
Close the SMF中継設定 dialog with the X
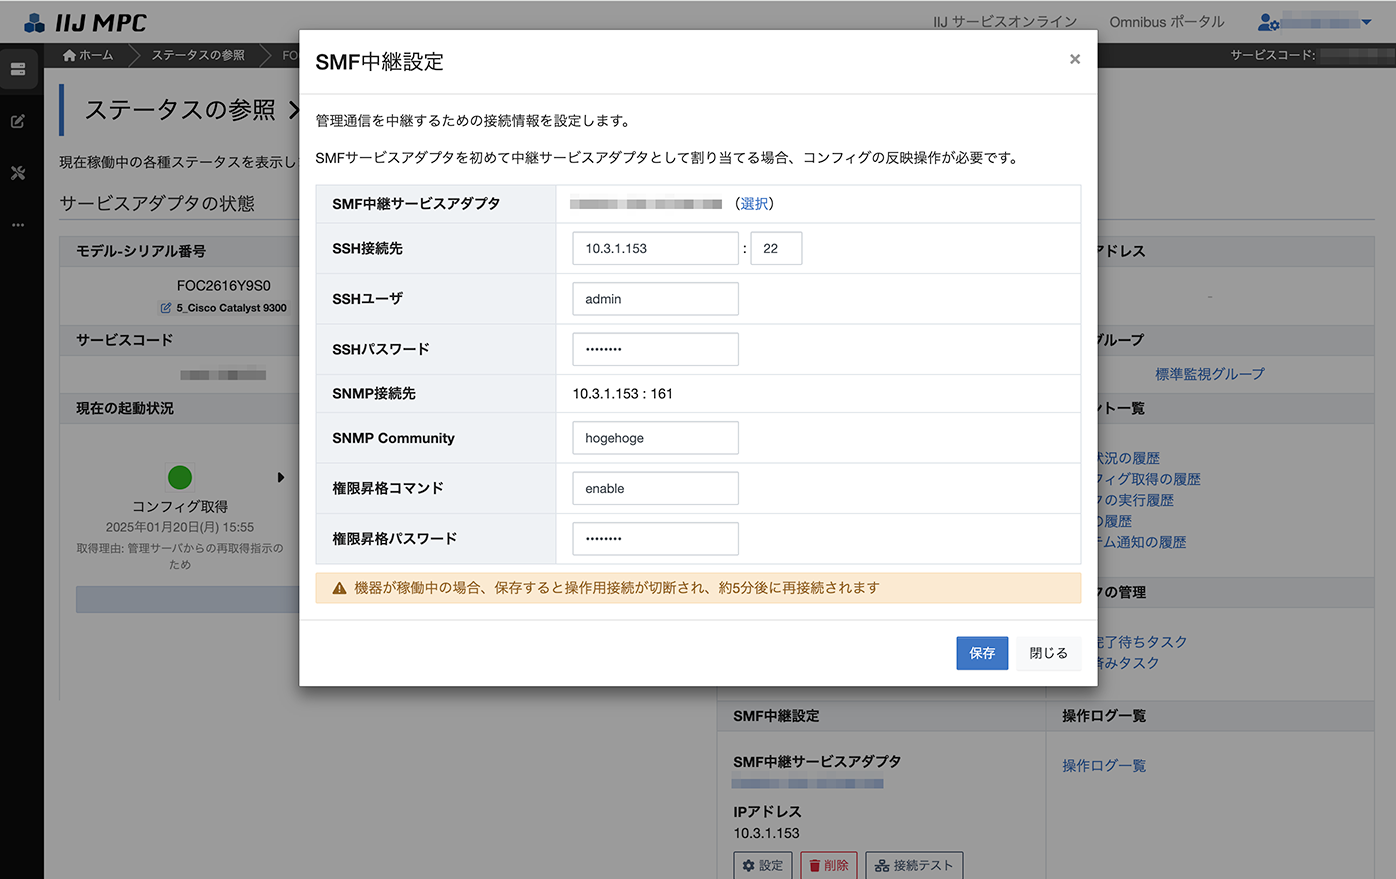[x=1074, y=60]
